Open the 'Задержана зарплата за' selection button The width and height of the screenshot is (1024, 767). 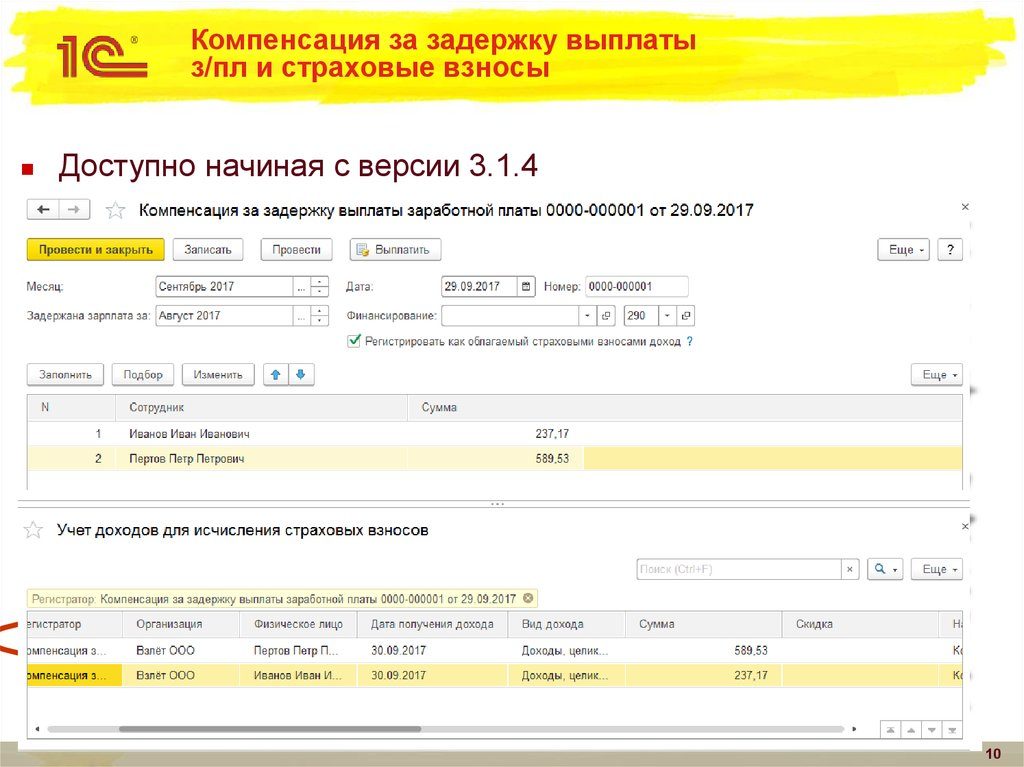(301, 316)
